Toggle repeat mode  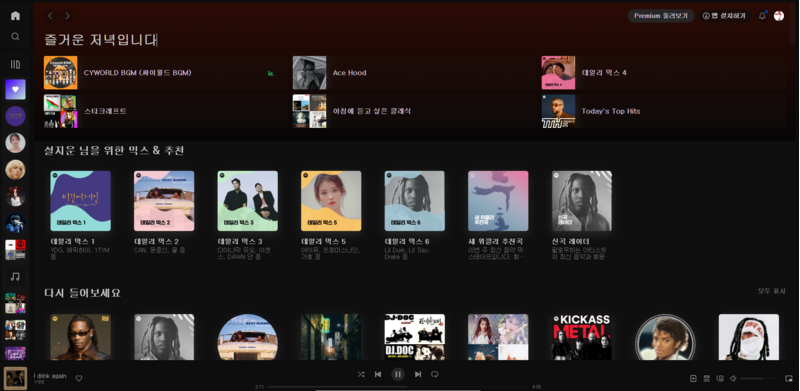coord(434,374)
